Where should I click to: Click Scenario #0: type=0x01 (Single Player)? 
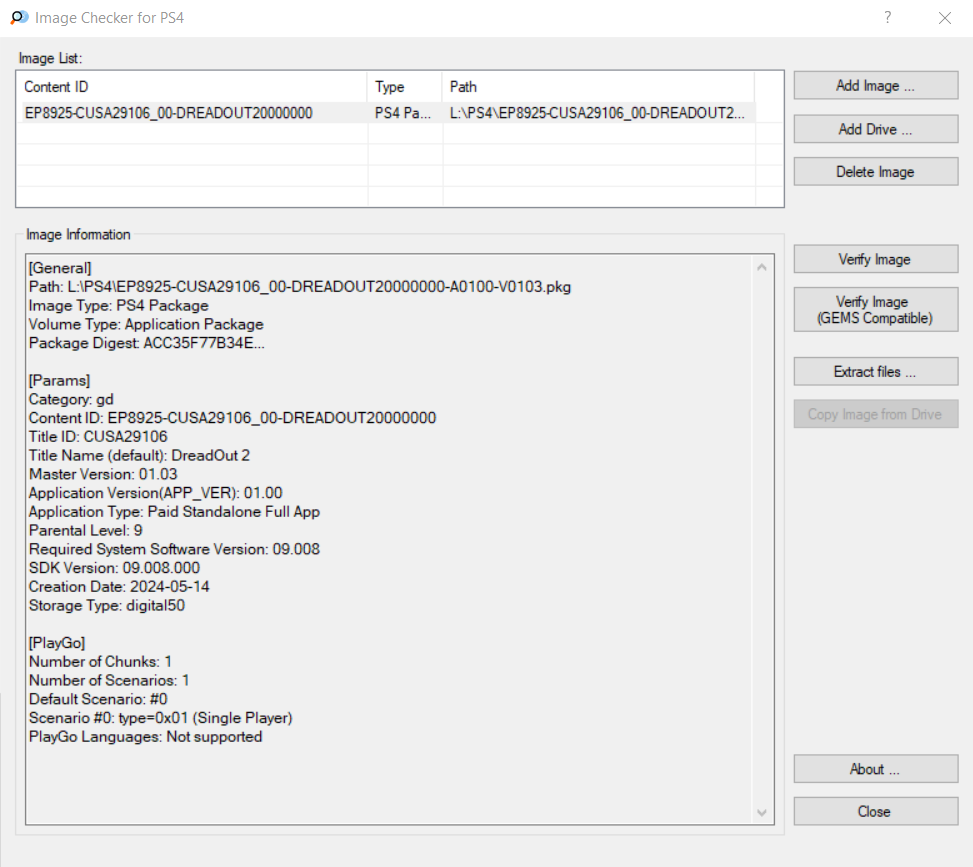point(161,718)
